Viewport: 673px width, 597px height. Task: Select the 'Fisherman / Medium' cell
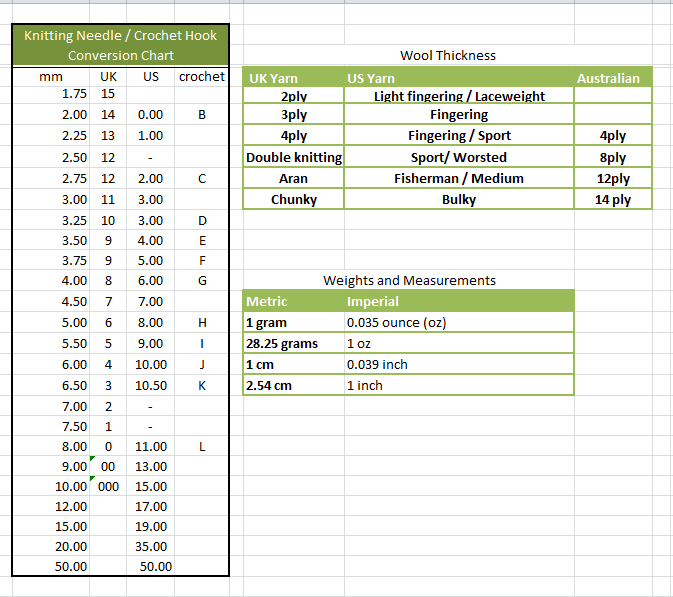click(459, 179)
